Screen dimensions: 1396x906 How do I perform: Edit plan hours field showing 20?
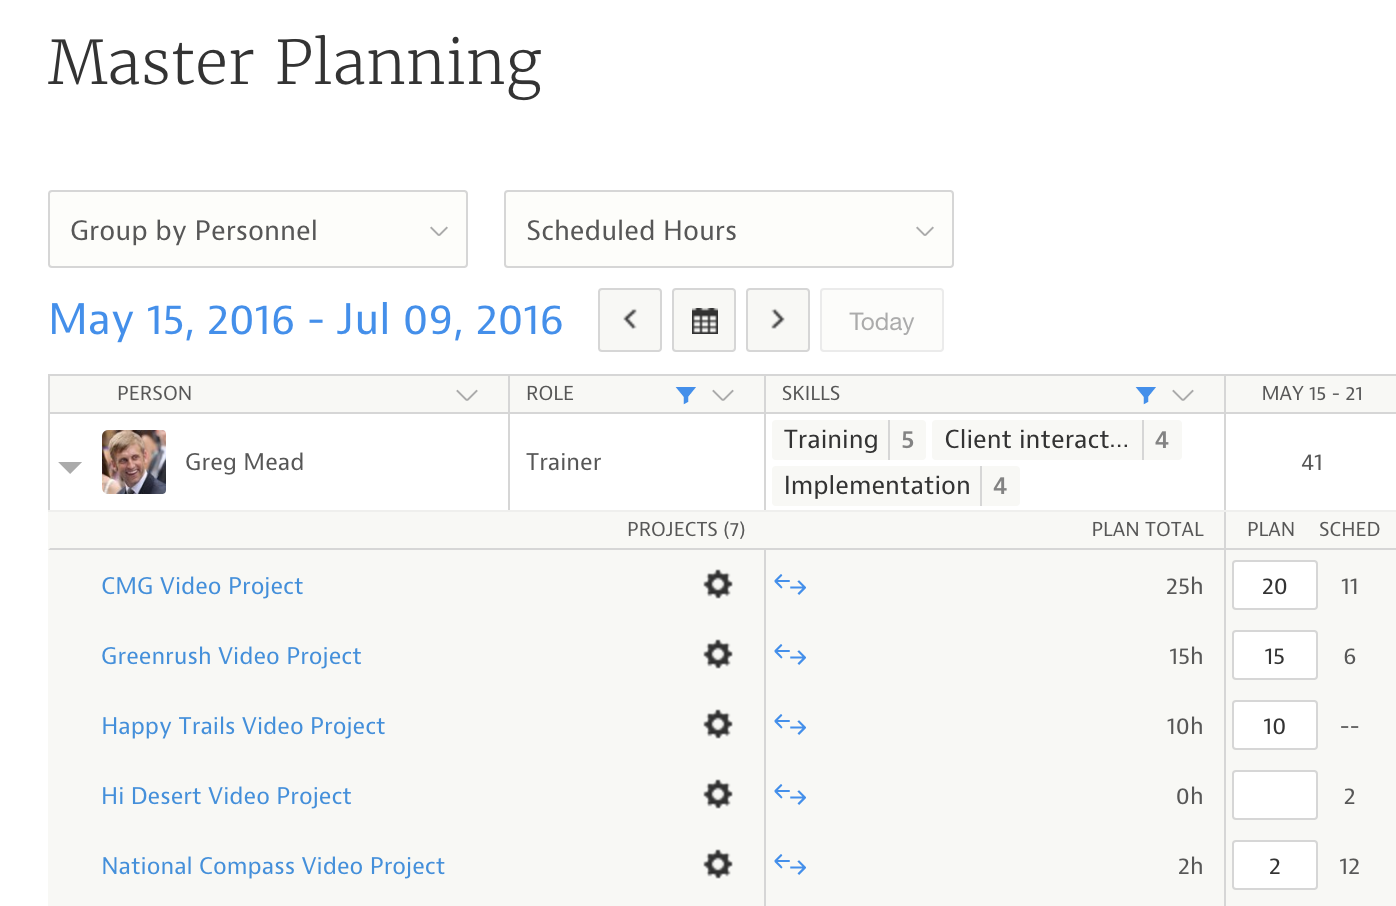(x=1274, y=586)
